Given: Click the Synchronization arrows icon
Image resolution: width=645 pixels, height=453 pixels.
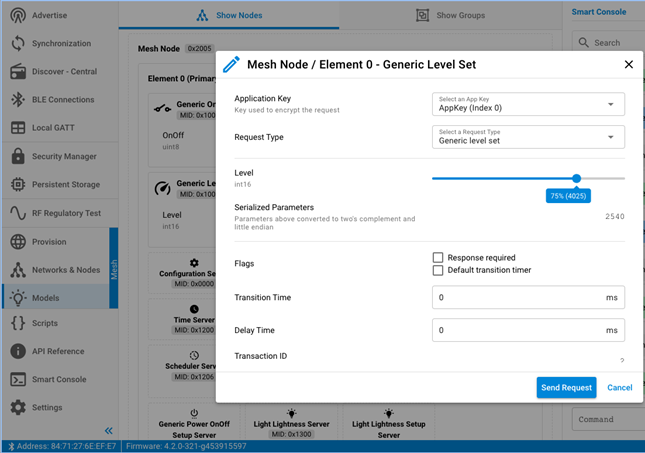Looking at the screenshot, I should 17,44.
